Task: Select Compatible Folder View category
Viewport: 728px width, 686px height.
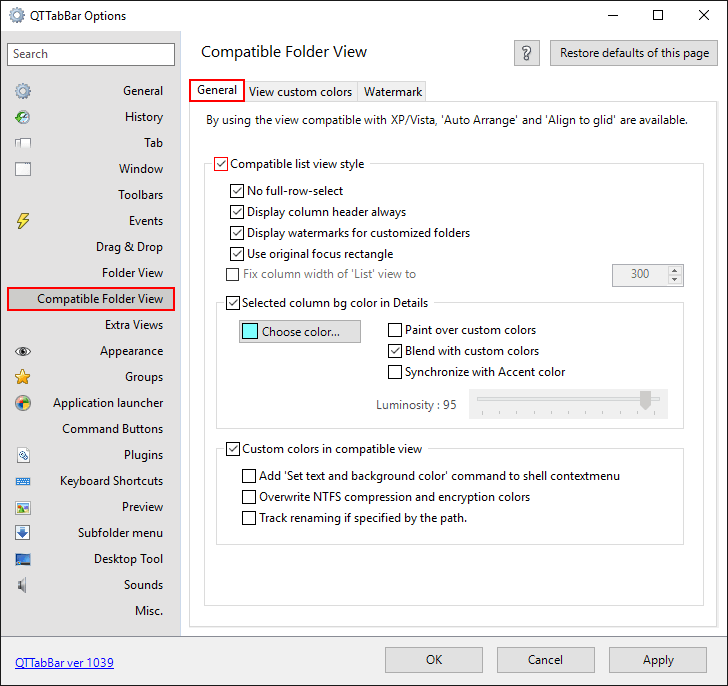Action: tap(91, 299)
